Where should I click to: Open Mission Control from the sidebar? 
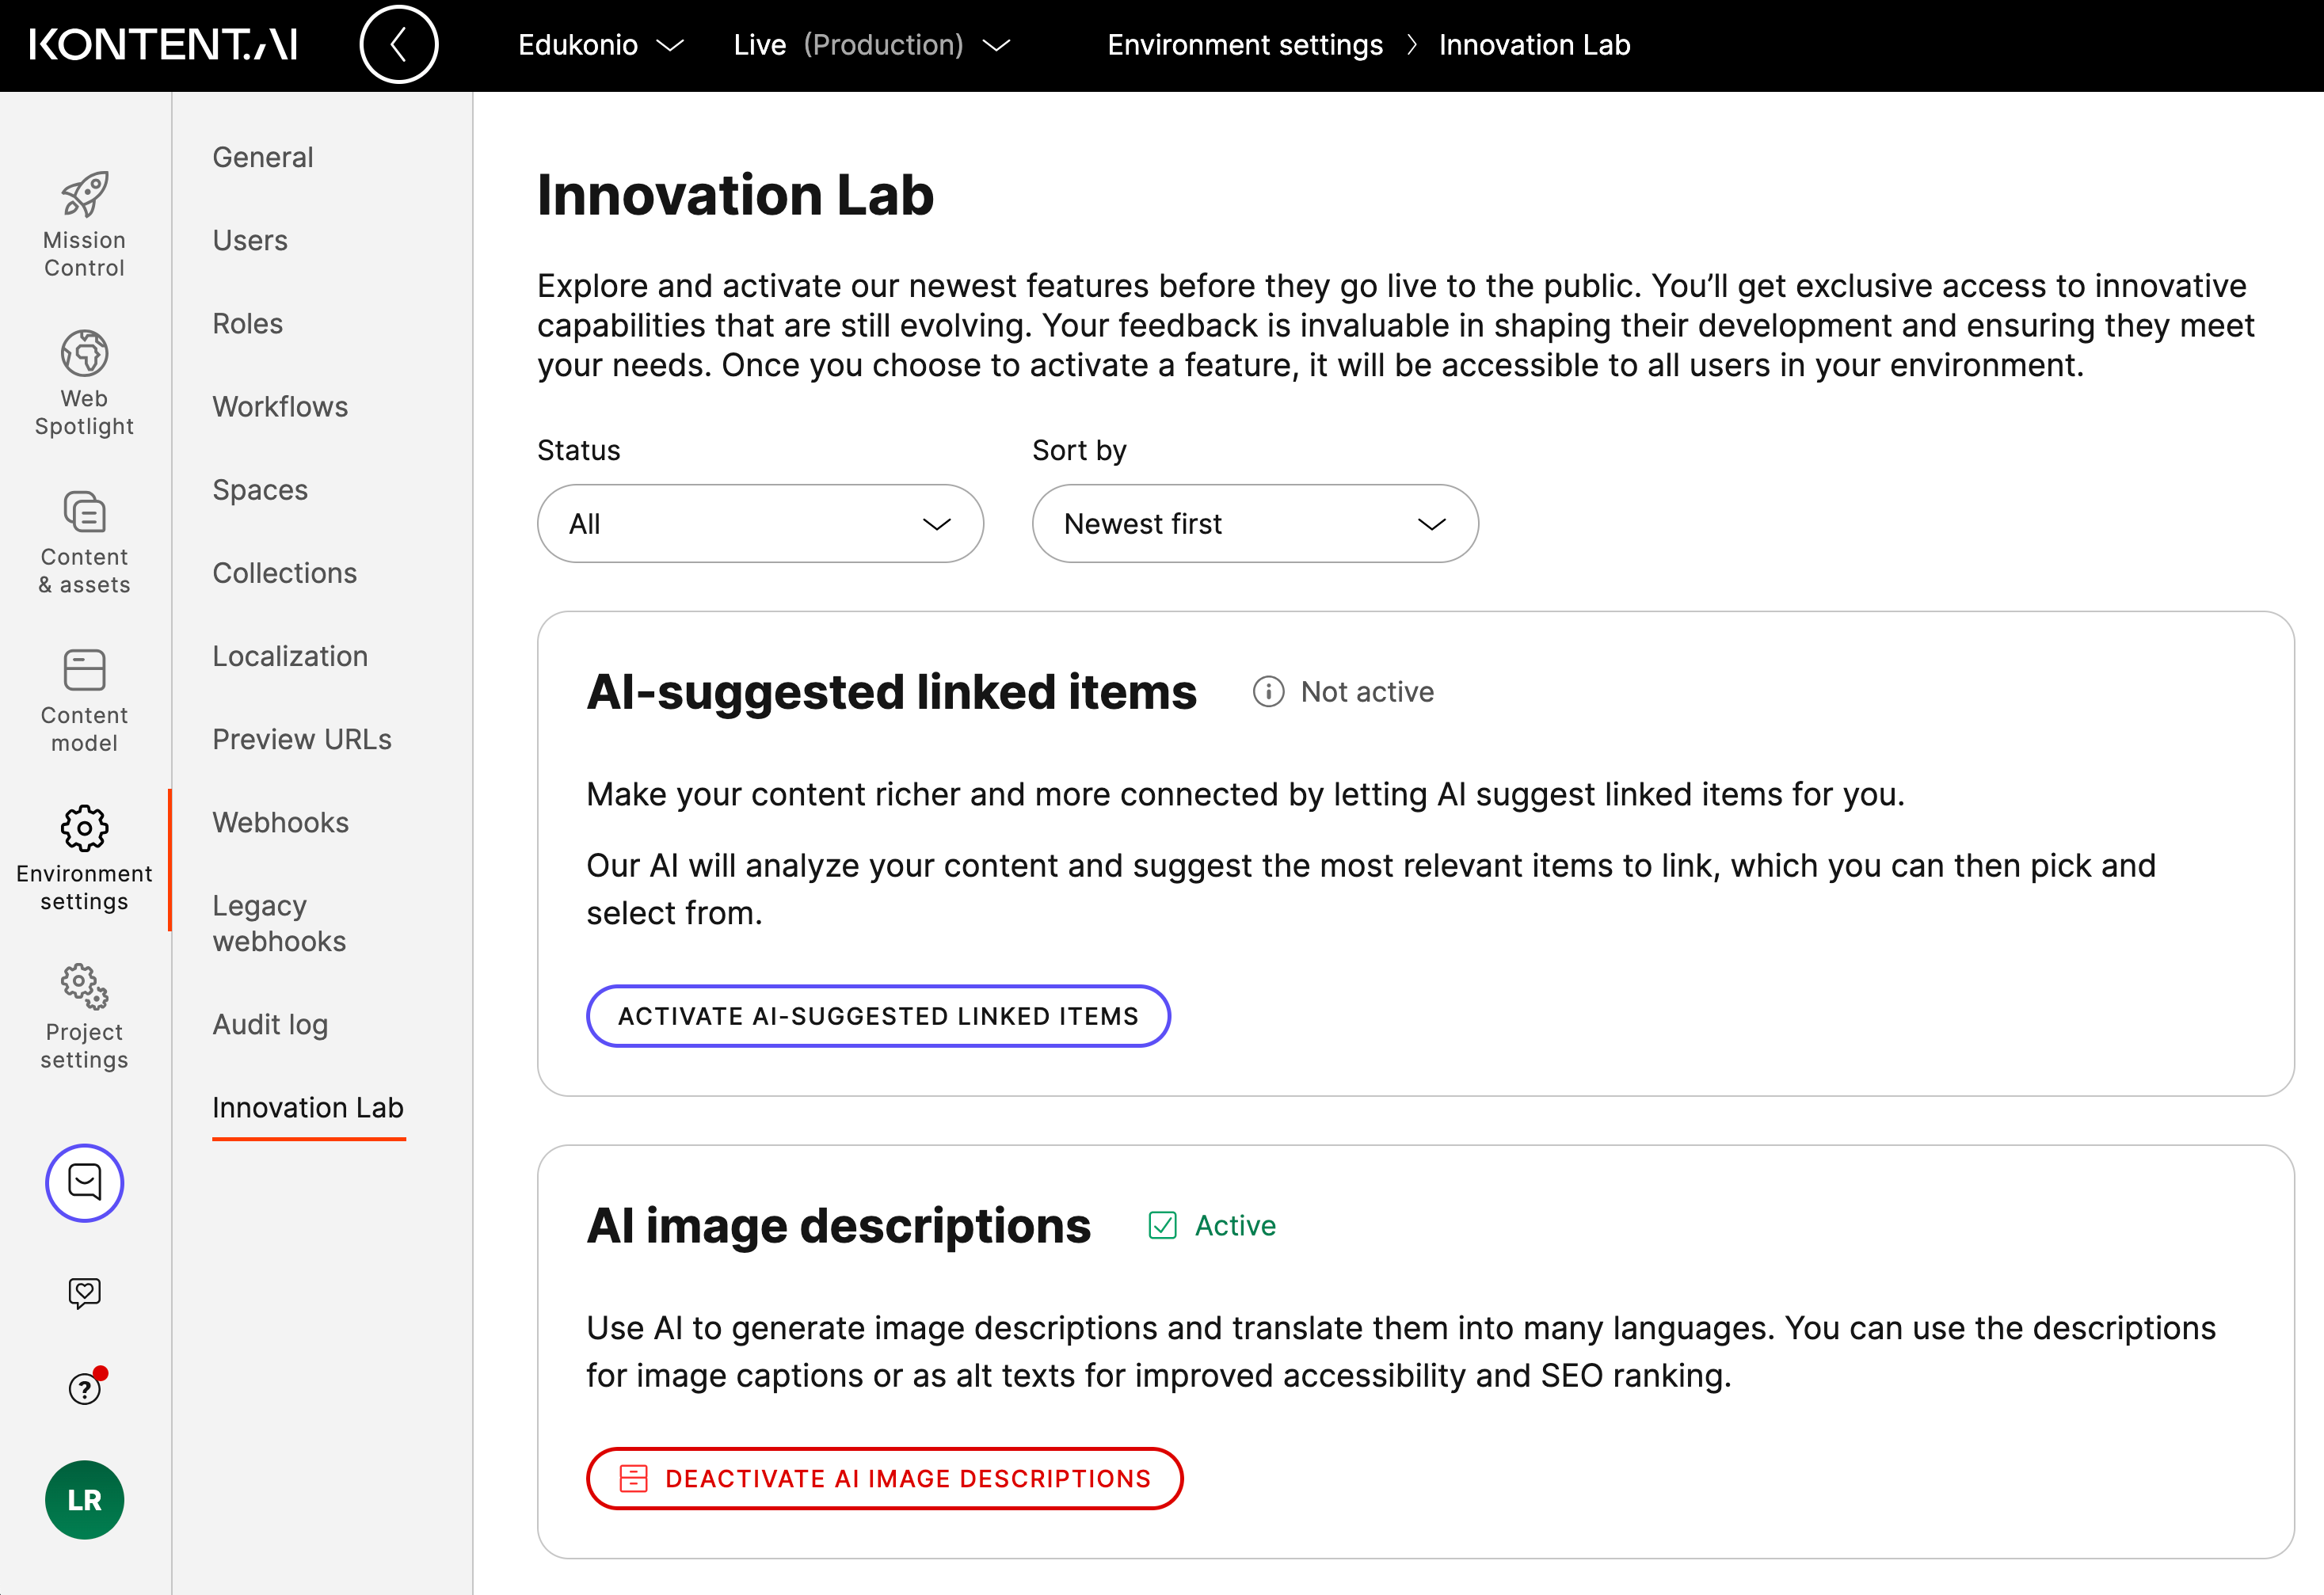coord(84,222)
